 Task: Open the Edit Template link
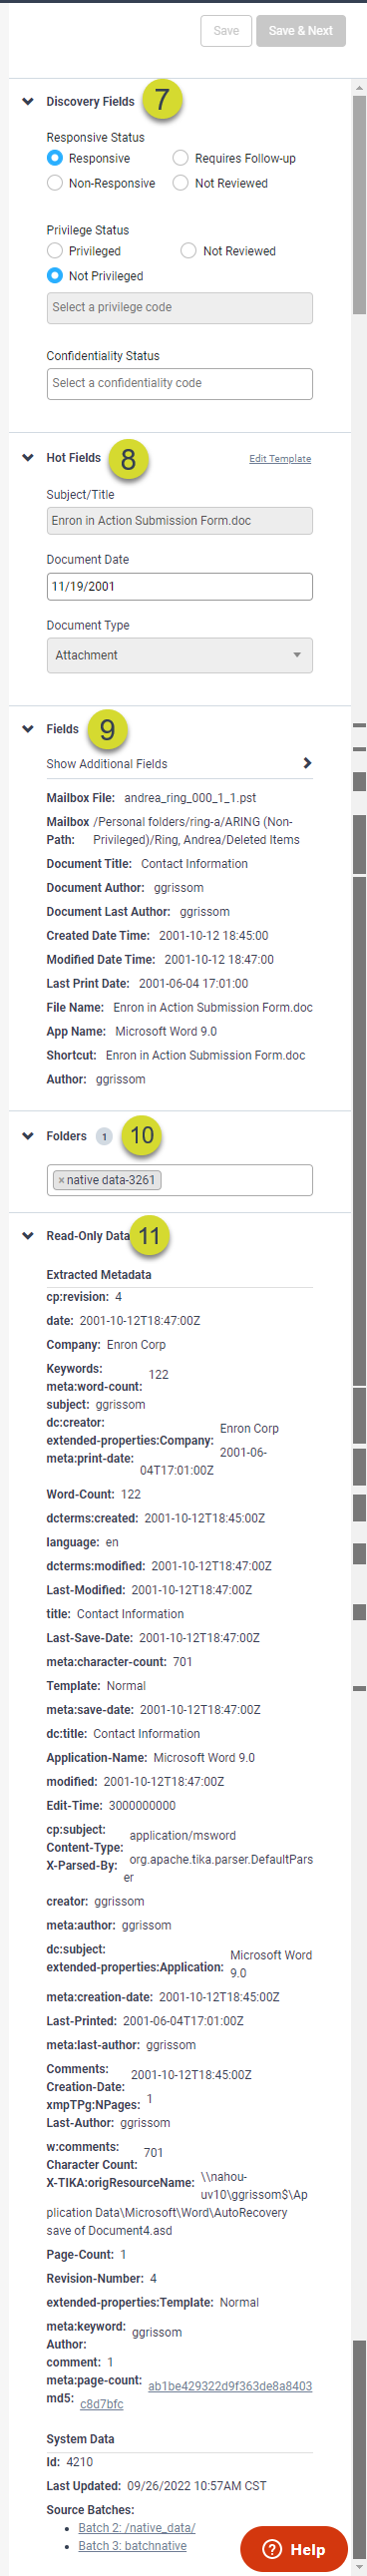tap(280, 459)
